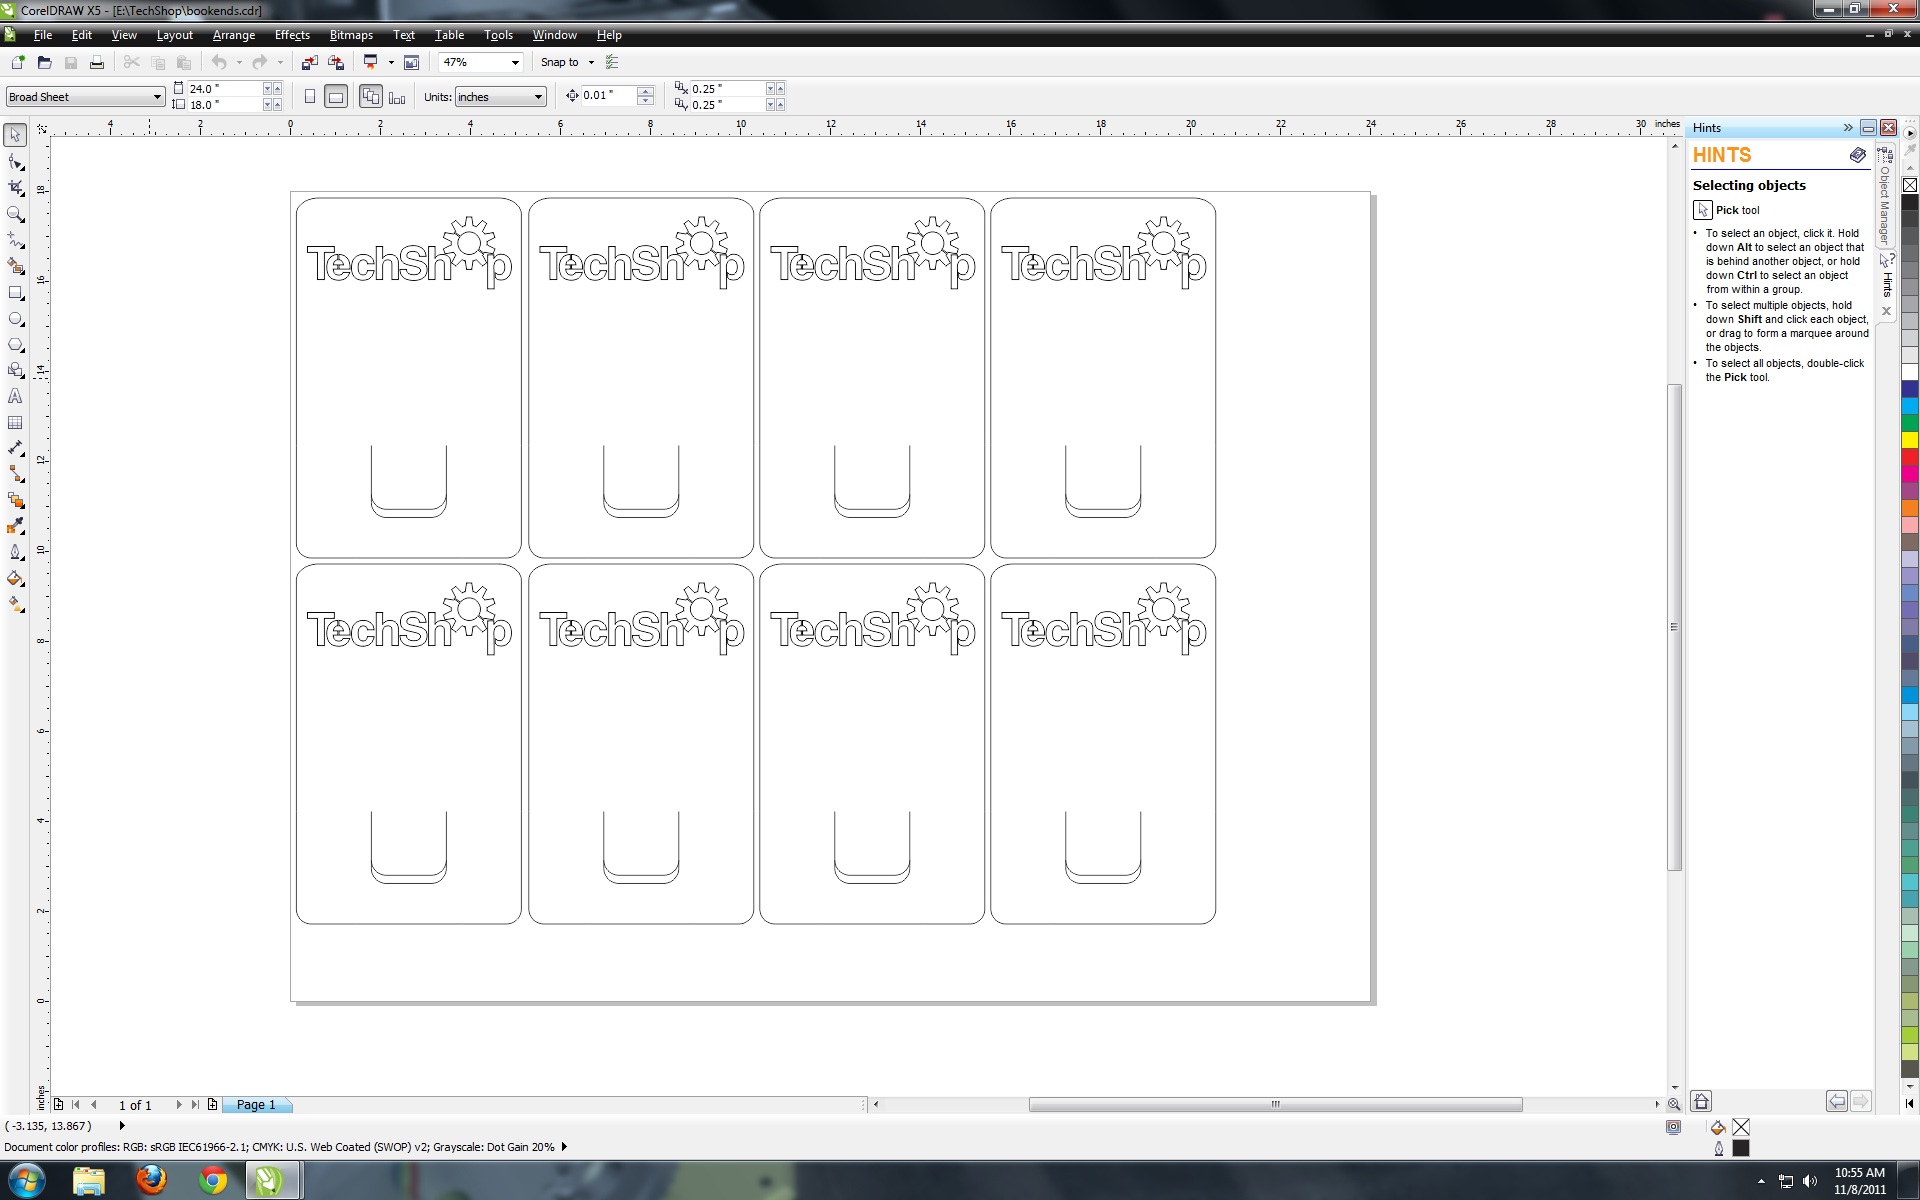Viewport: 1920px width, 1200px height.
Task: Expand the document color profiles arrow
Action: (x=564, y=1147)
